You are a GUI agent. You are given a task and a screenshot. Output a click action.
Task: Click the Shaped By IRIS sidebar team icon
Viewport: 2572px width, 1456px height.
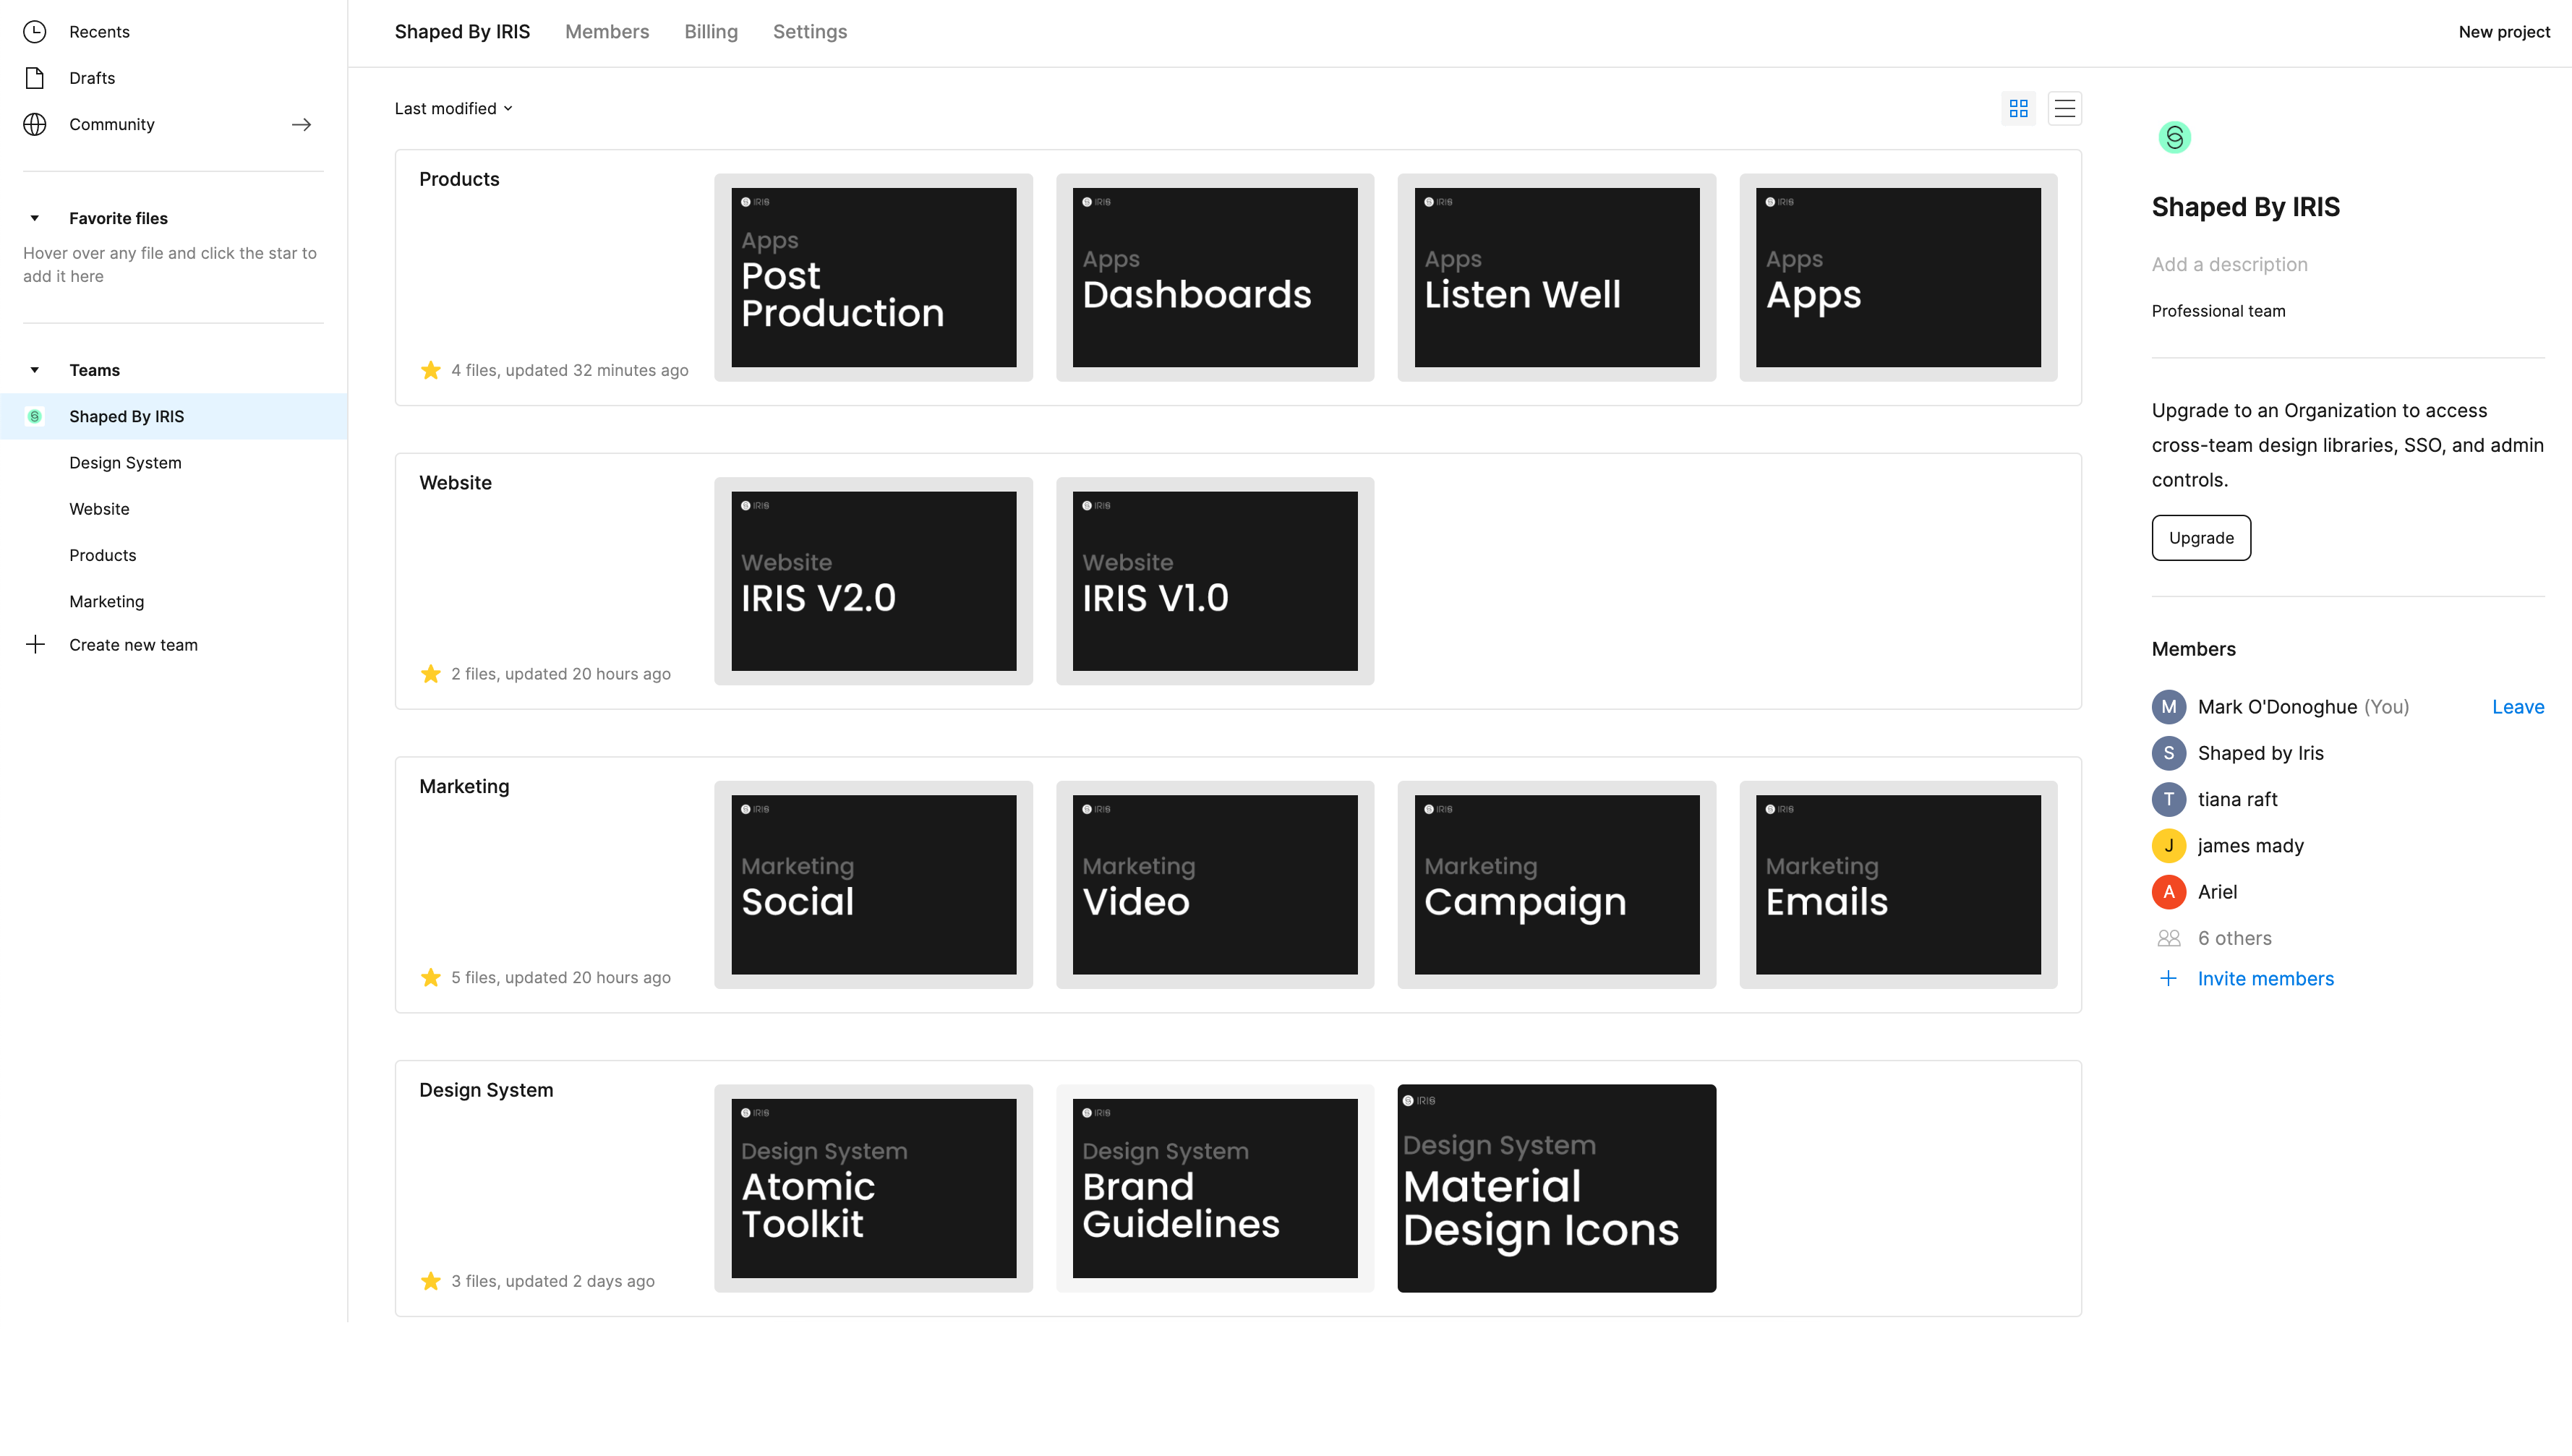coord(35,416)
